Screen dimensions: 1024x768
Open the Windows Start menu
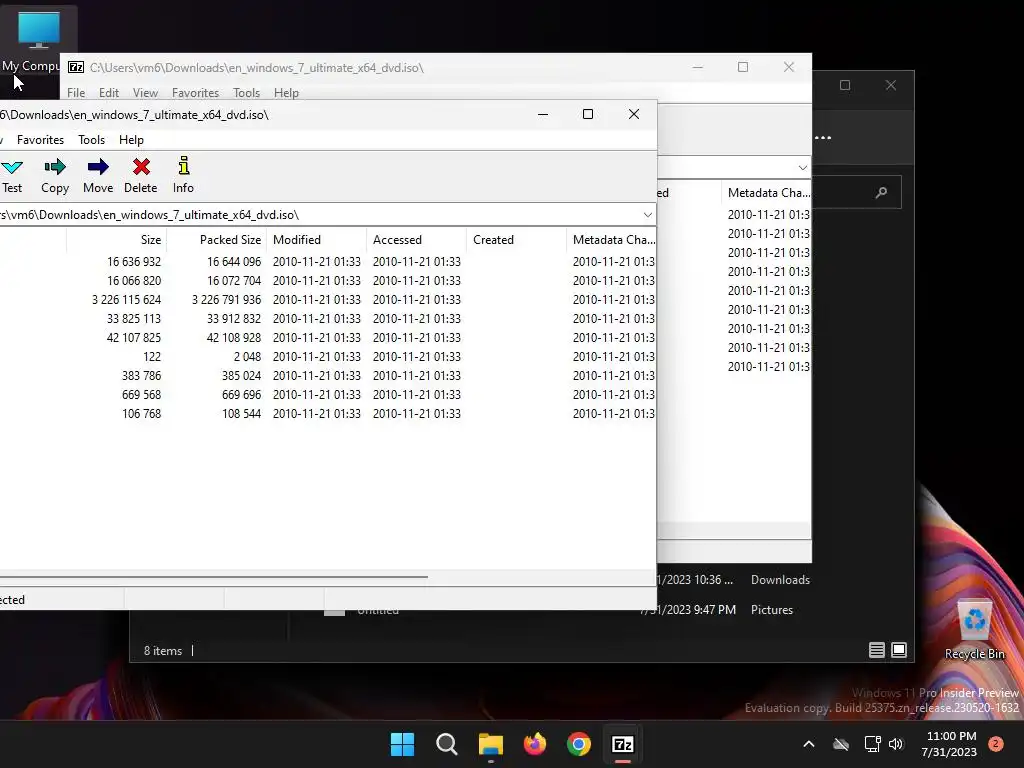(x=402, y=744)
